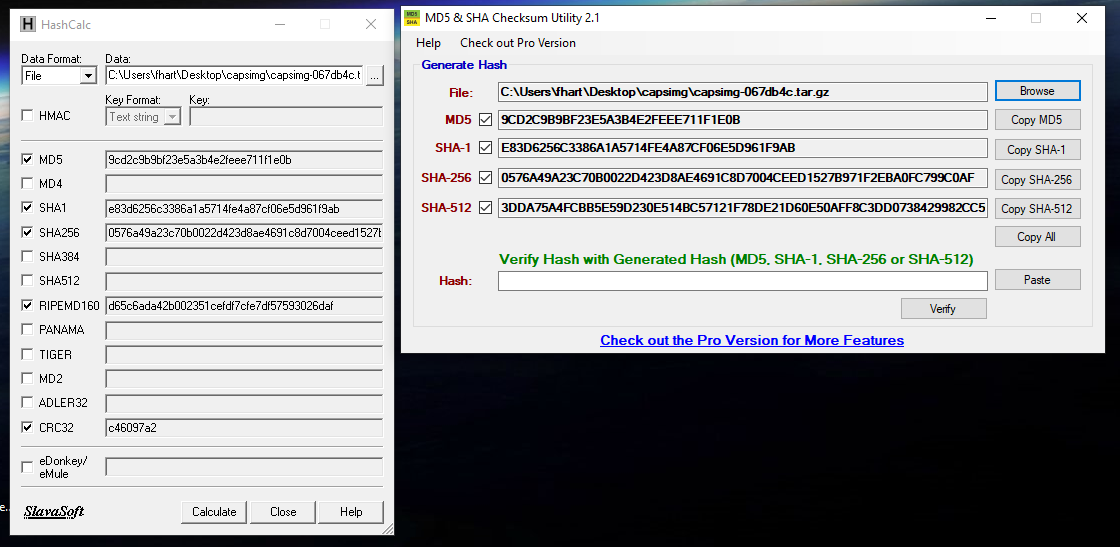Click Copy SHA-1 button
1120x547 pixels.
[1037, 150]
